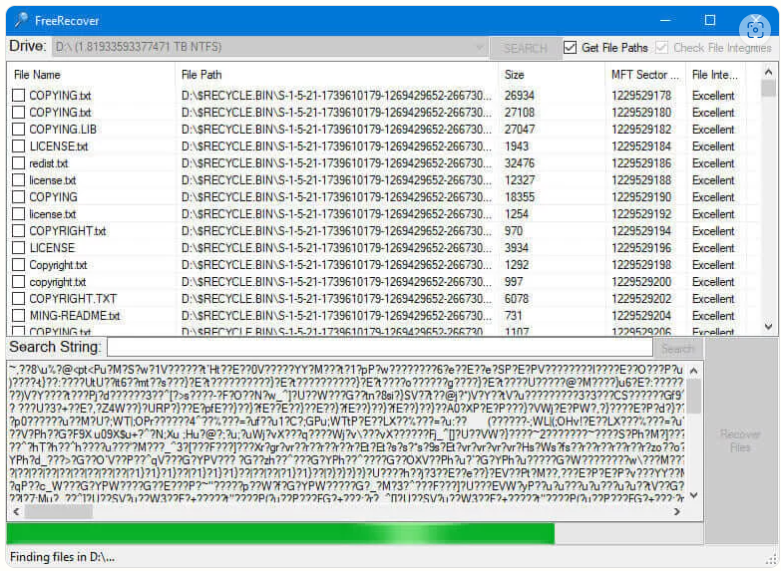Click the status text Finding files in D:\...
The width and height of the screenshot is (781, 571).
pyautogui.click(x=62, y=557)
